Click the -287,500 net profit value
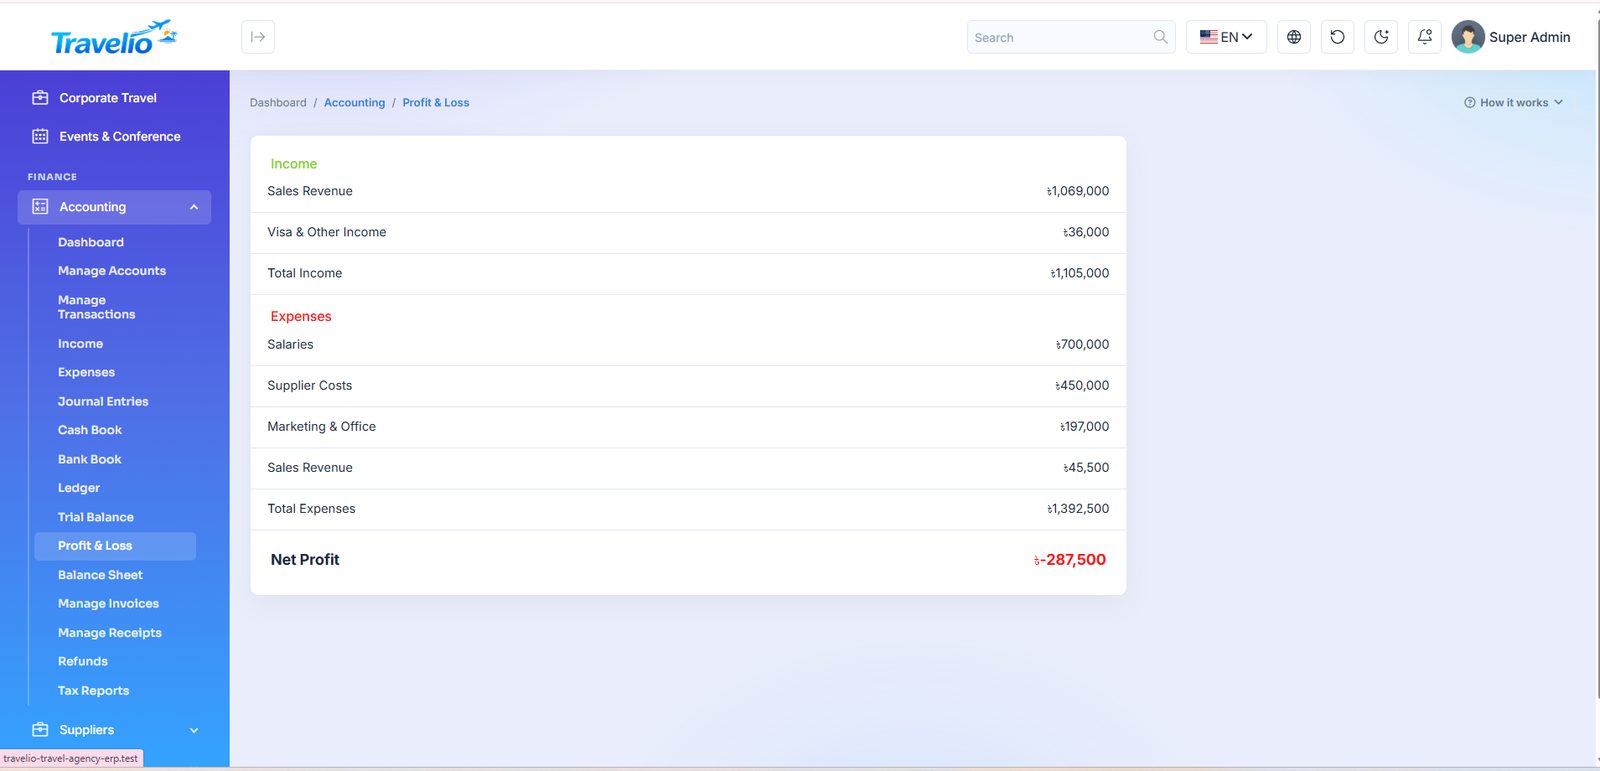This screenshot has height=771, width=1600. (x=1070, y=560)
